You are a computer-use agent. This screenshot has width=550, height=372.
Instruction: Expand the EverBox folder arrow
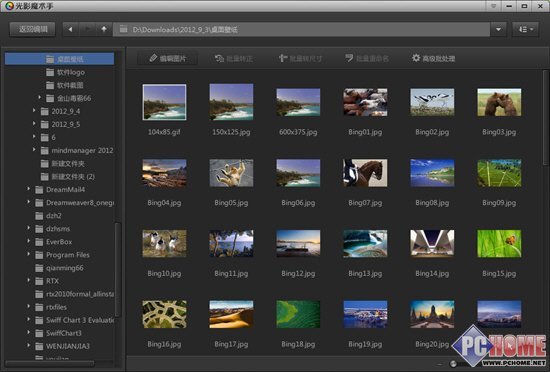click(x=29, y=241)
